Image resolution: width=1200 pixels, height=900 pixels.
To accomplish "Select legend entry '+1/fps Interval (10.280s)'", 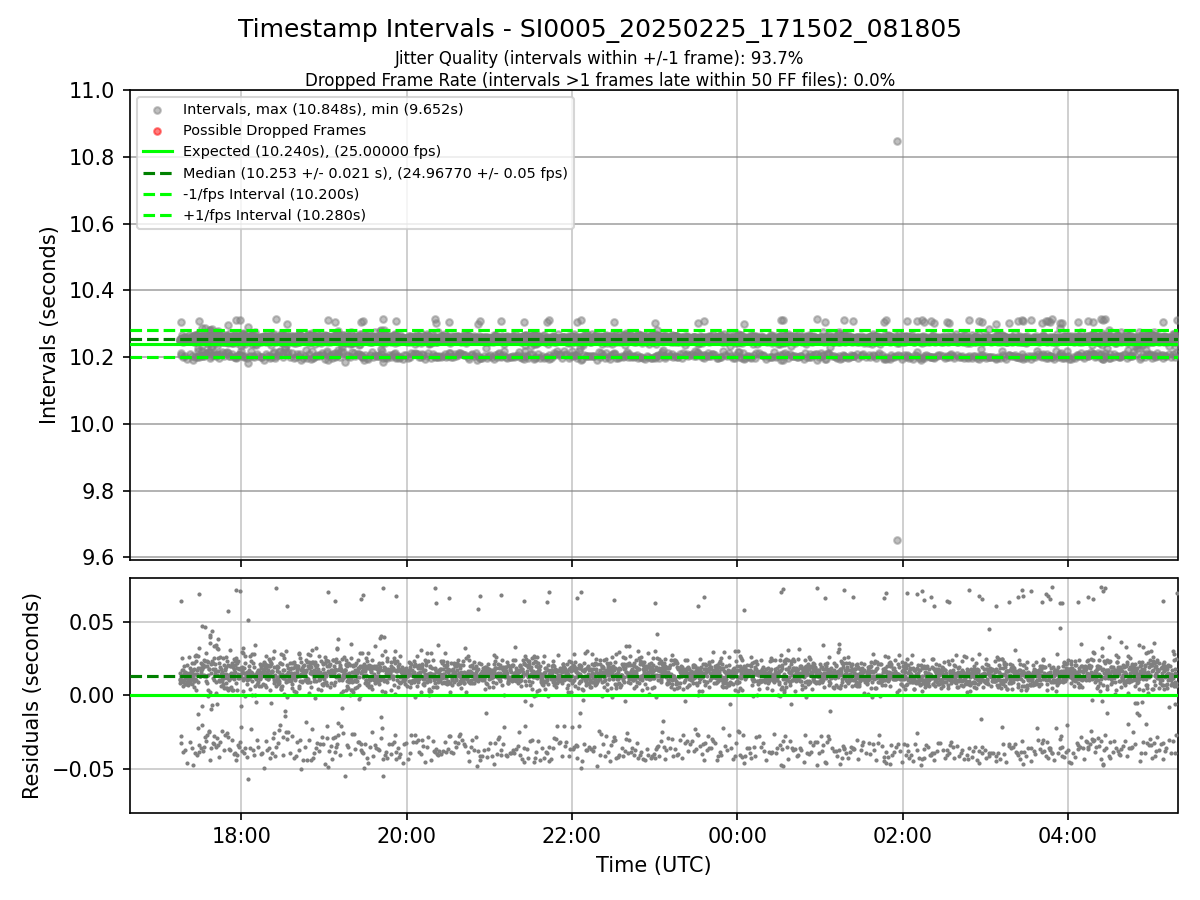I will click(x=274, y=215).
